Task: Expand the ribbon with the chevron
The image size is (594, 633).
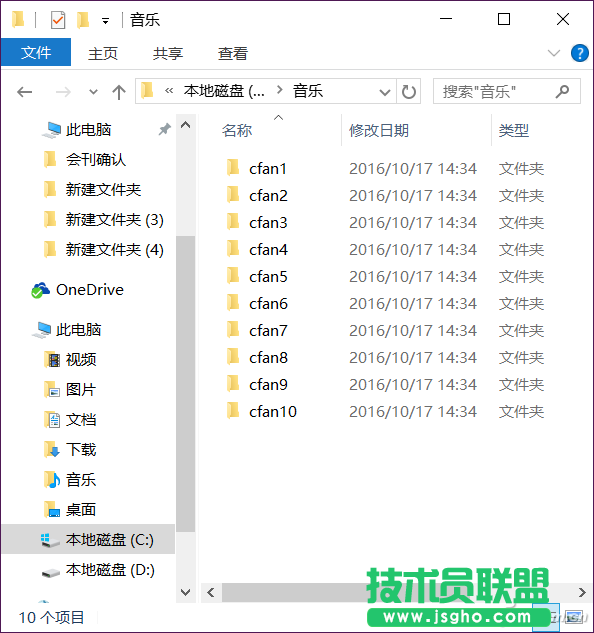Action: [x=554, y=53]
